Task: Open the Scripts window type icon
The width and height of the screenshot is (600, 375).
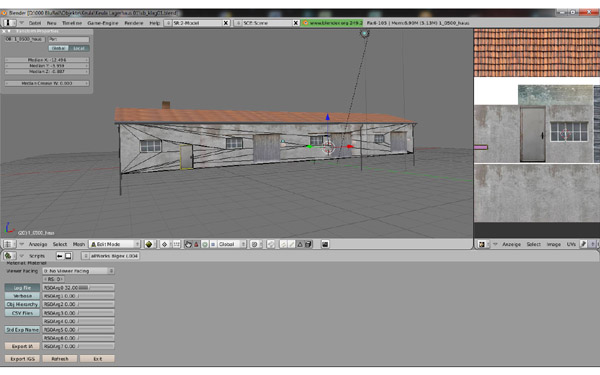Action: pos(9,256)
